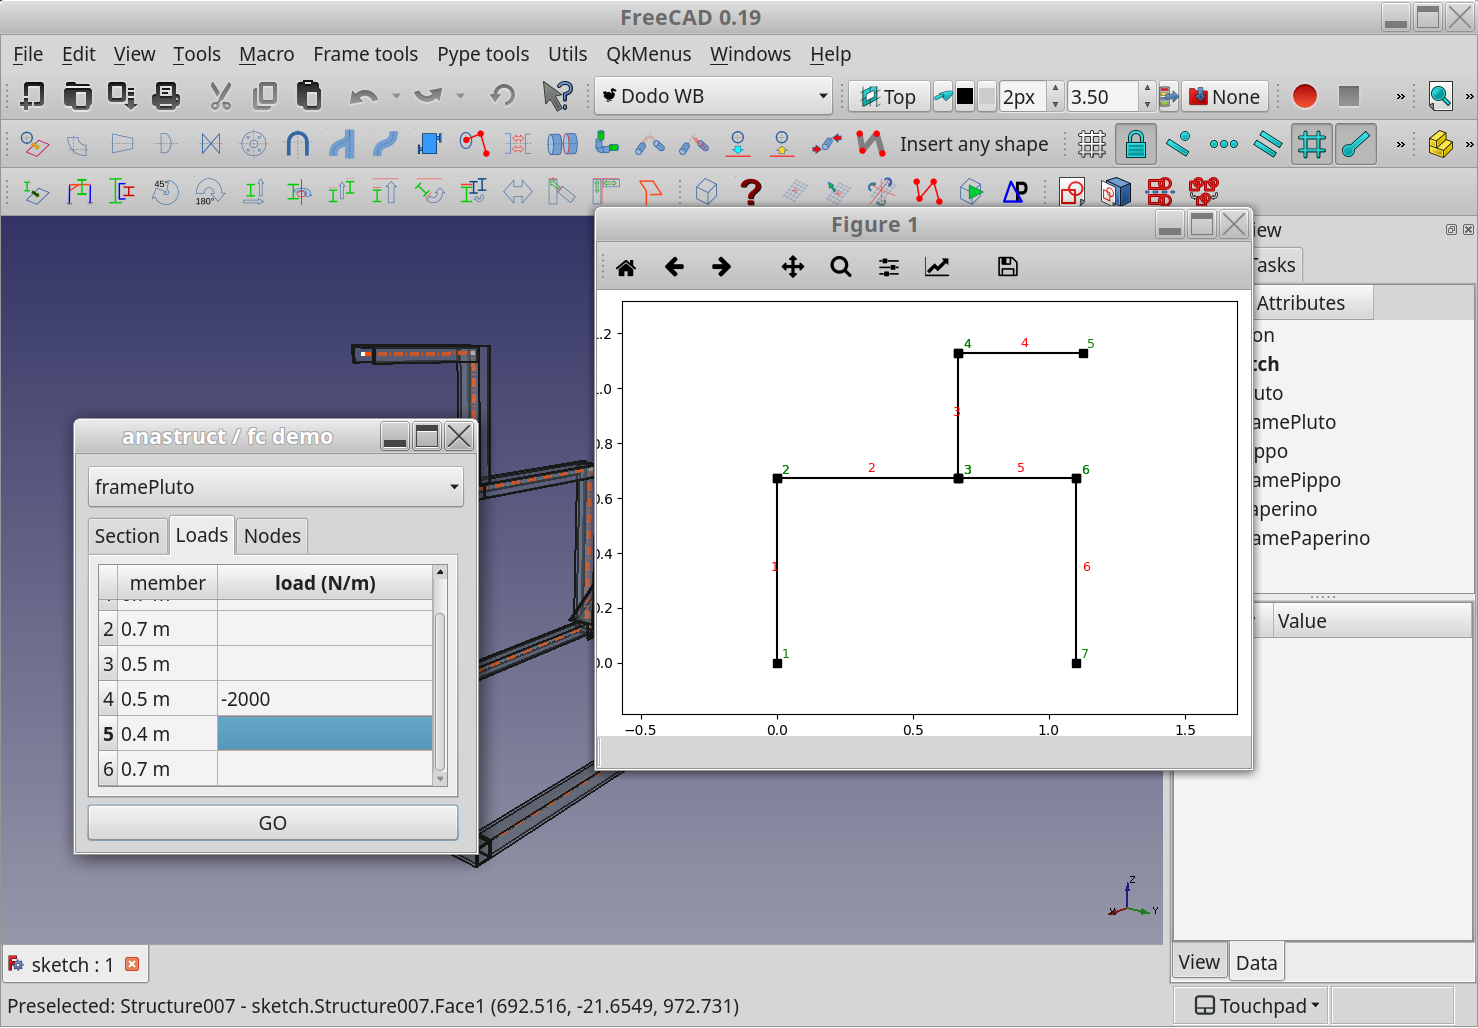The height and width of the screenshot is (1028, 1478).
Task: Click the GO button
Action: click(x=273, y=823)
